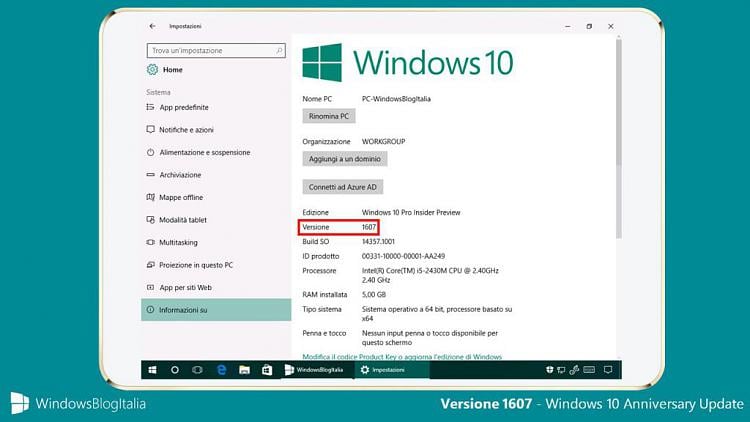Minimize the Impostazioni window
The image size is (750, 422).
(x=567, y=26)
